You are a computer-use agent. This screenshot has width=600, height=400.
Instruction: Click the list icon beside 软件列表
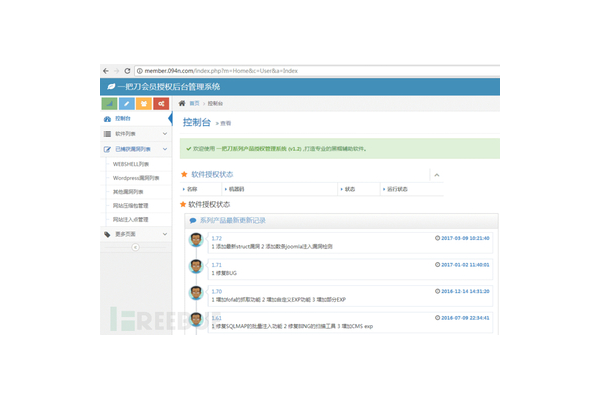point(107,134)
